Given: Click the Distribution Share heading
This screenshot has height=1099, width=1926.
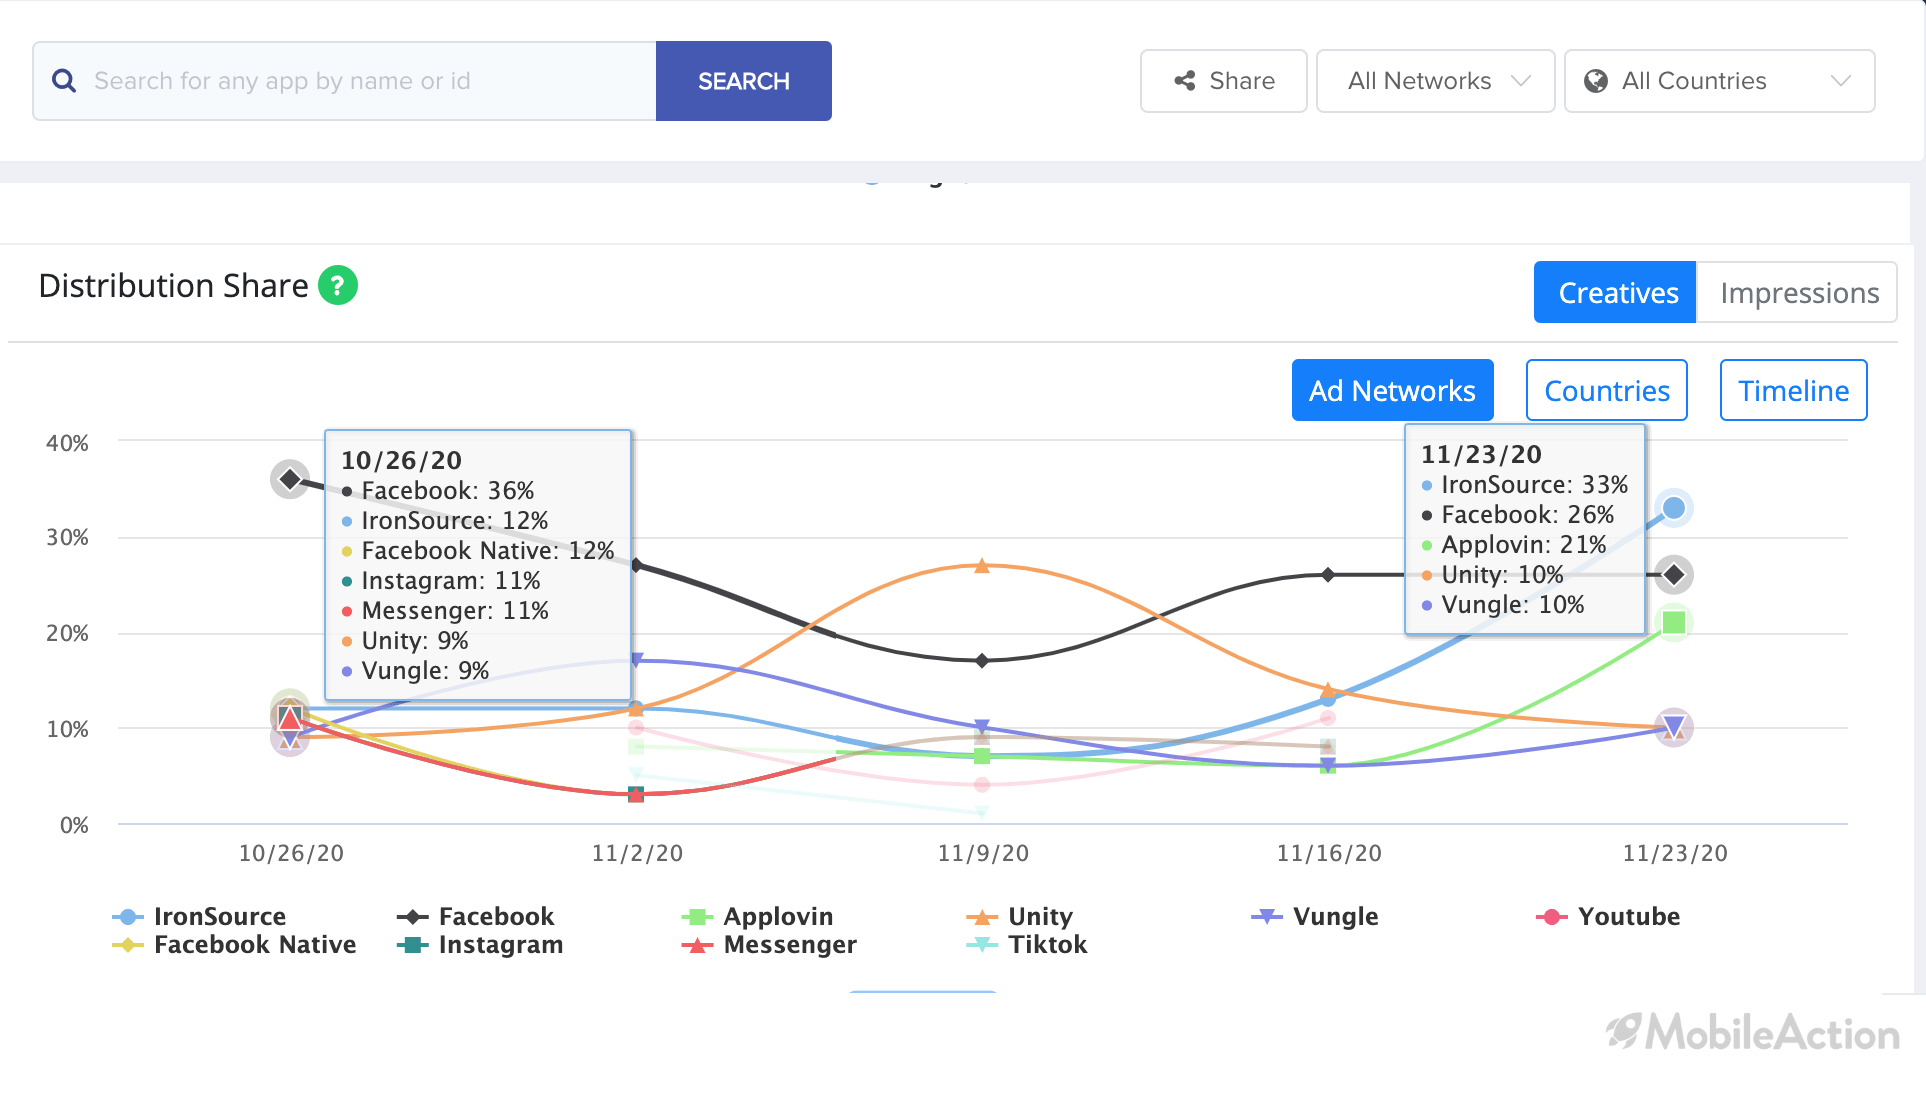Looking at the screenshot, I should tap(173, 286).
